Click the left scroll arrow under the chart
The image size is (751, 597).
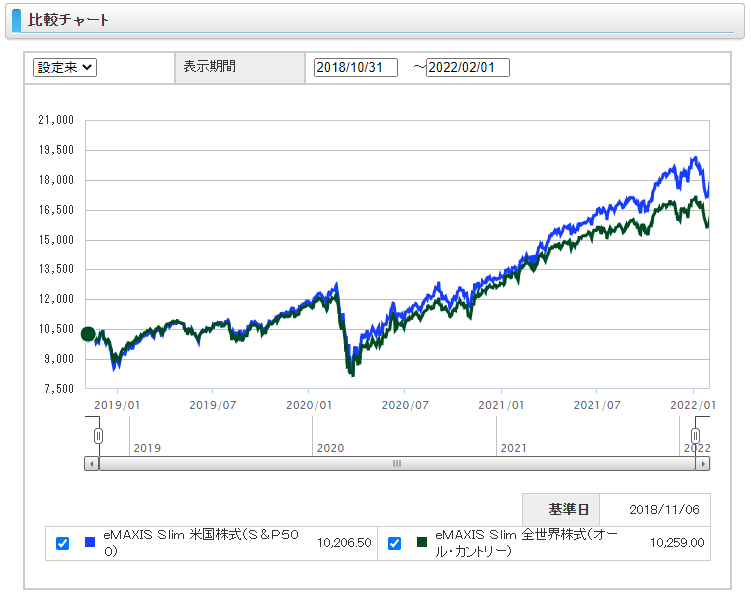coord(92,464)
